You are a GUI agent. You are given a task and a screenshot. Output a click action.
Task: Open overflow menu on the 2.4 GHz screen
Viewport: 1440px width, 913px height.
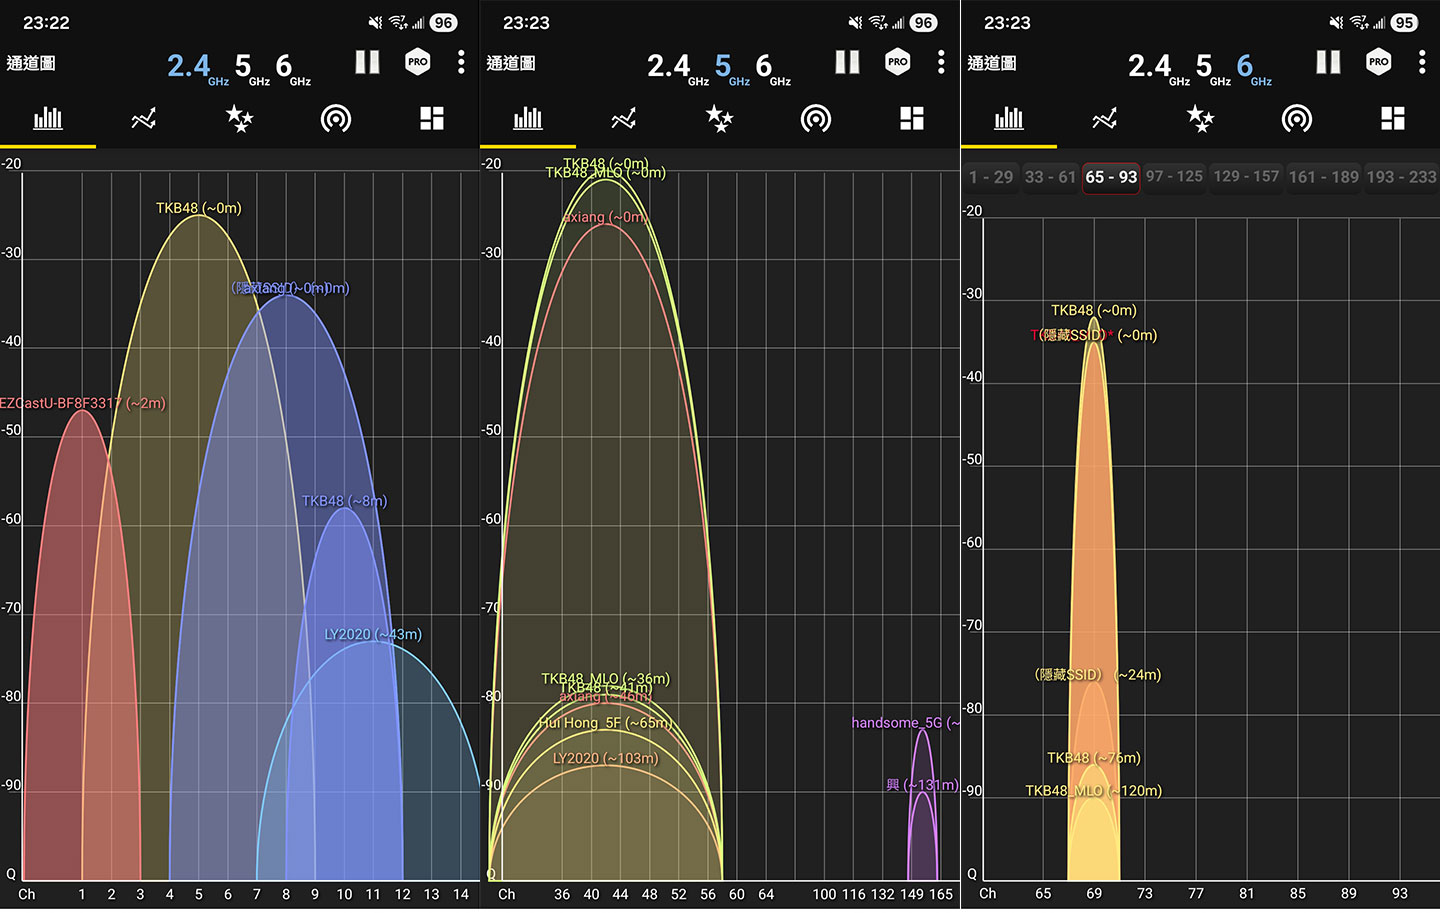click(461, 63)
